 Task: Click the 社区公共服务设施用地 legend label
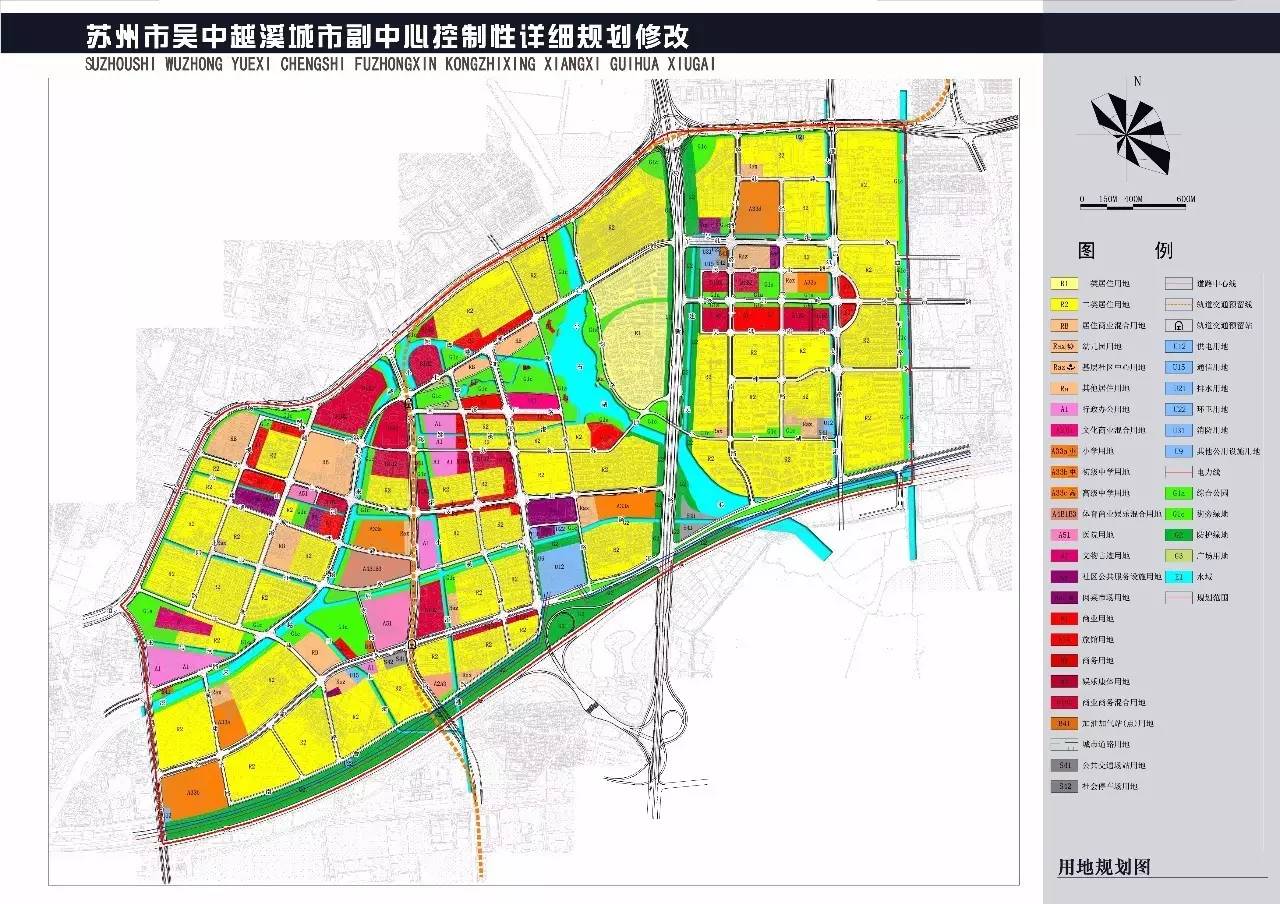[x=1122, y=577]
